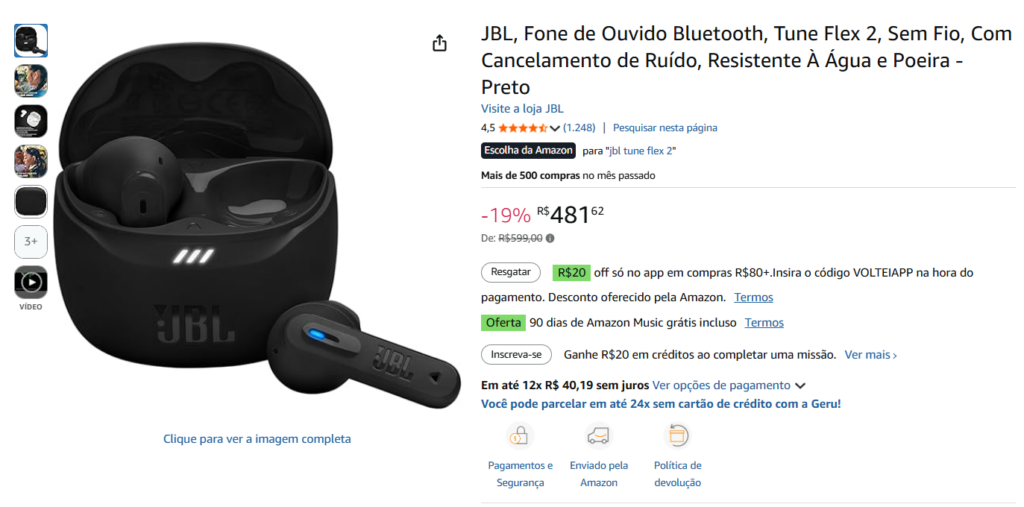Expand Ver opções de pagamento dropdown
The height and width of the screenshot is (507, 1024).
click(800, 385)
